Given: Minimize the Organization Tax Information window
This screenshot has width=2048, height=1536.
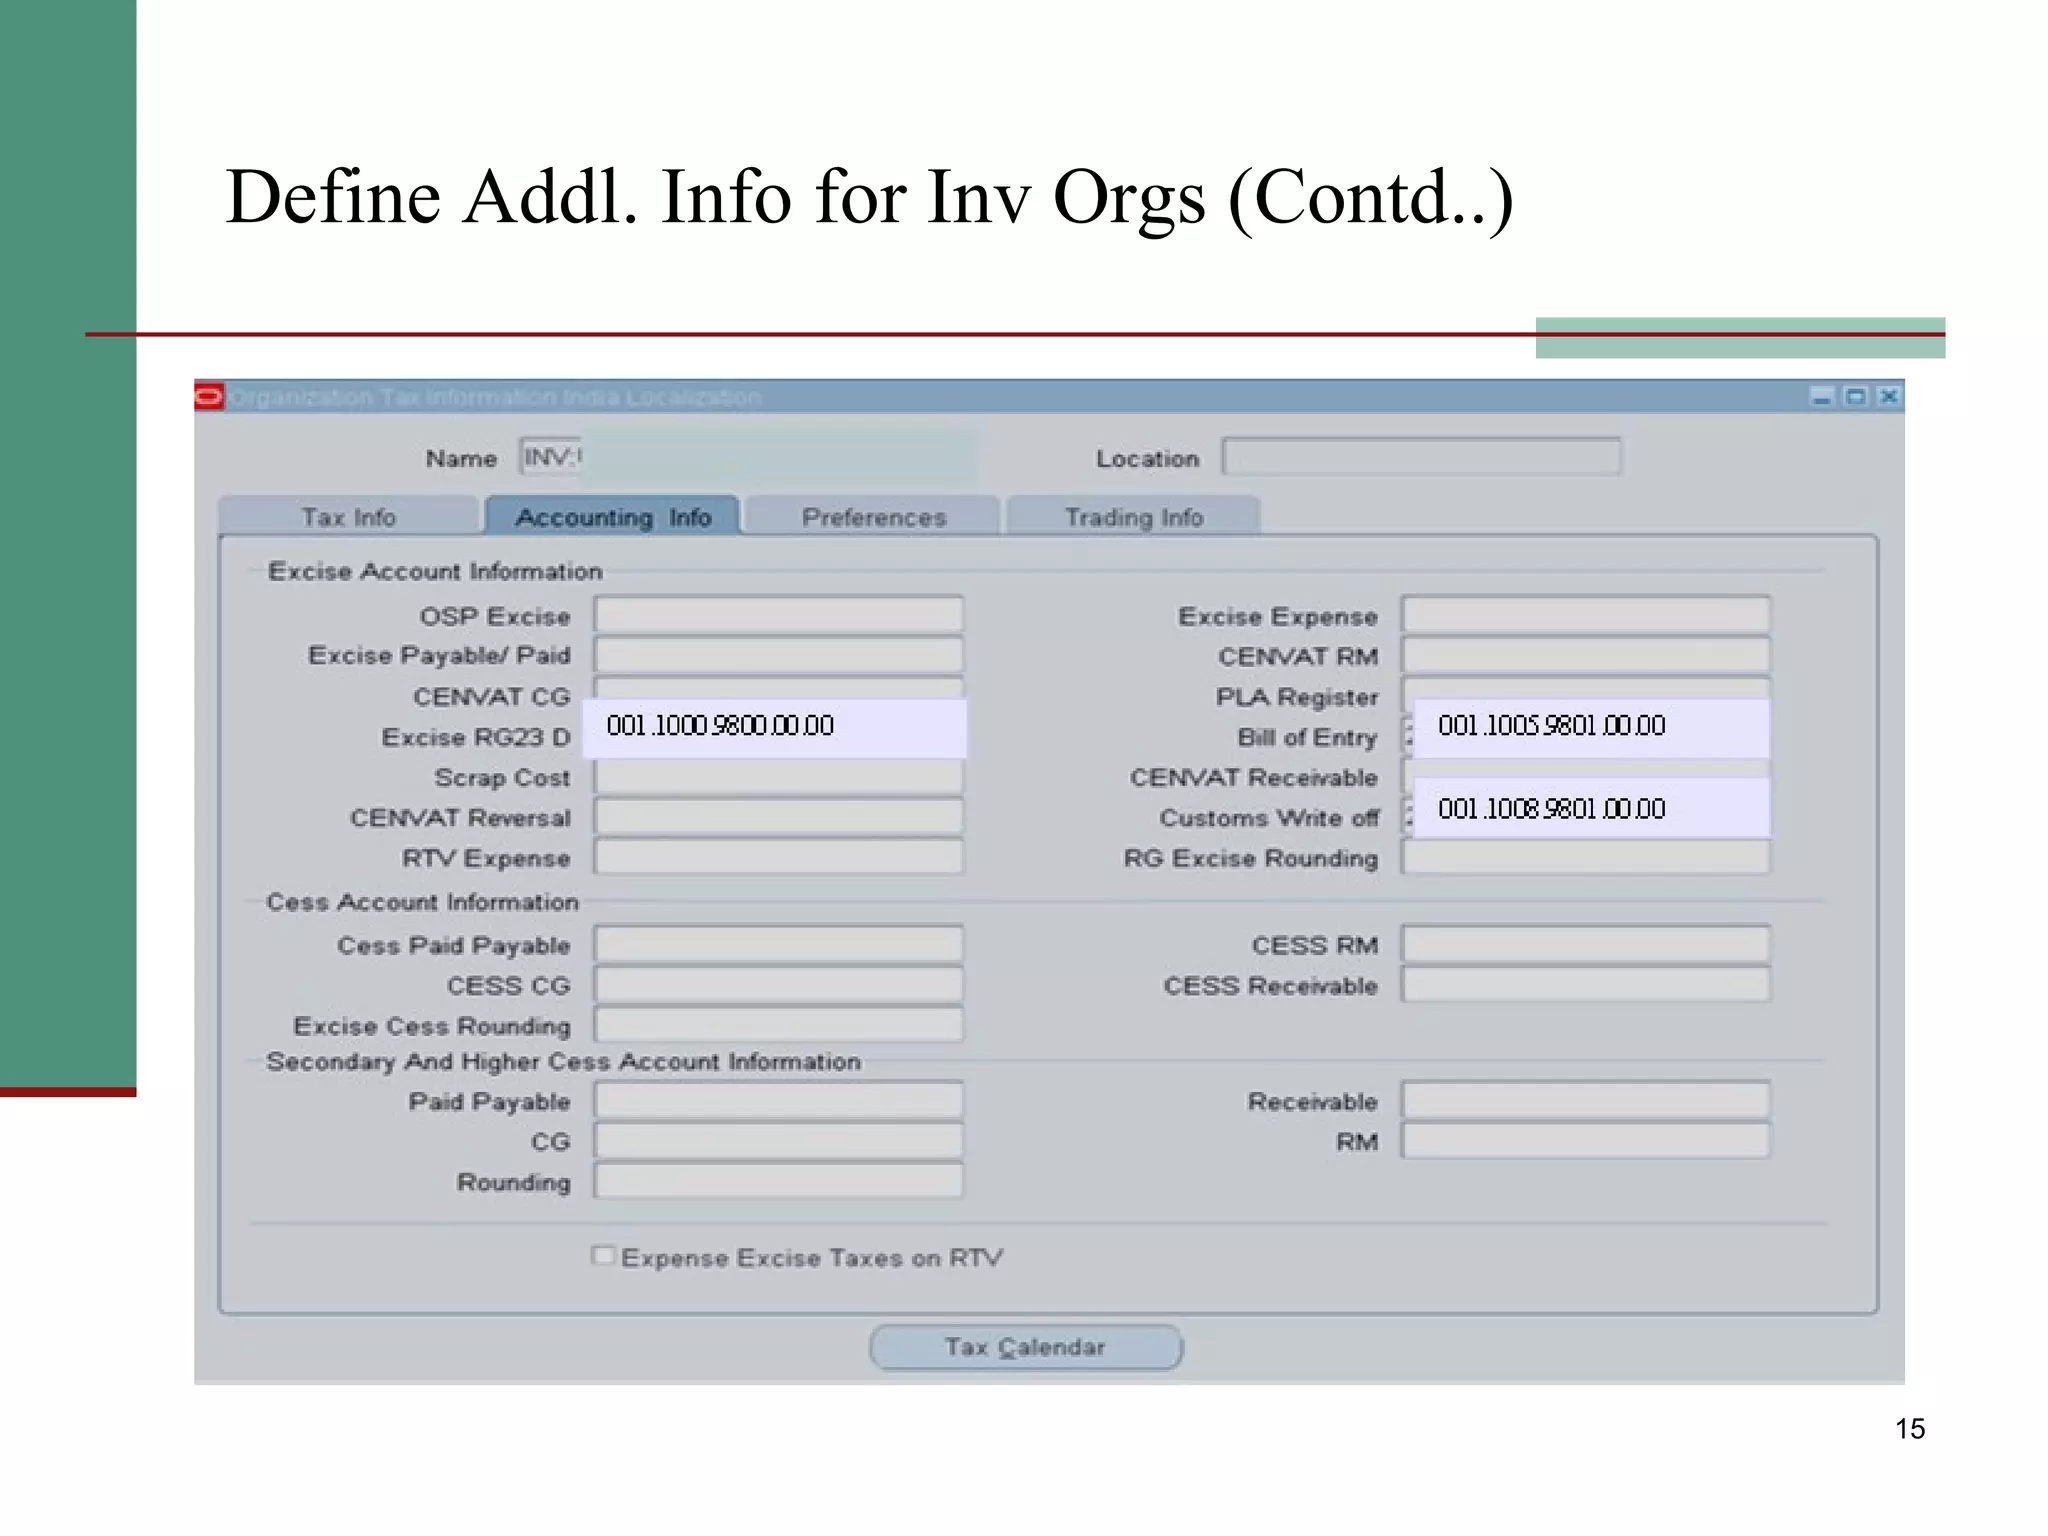Looking at the screenshot, I should (1822, 397).
